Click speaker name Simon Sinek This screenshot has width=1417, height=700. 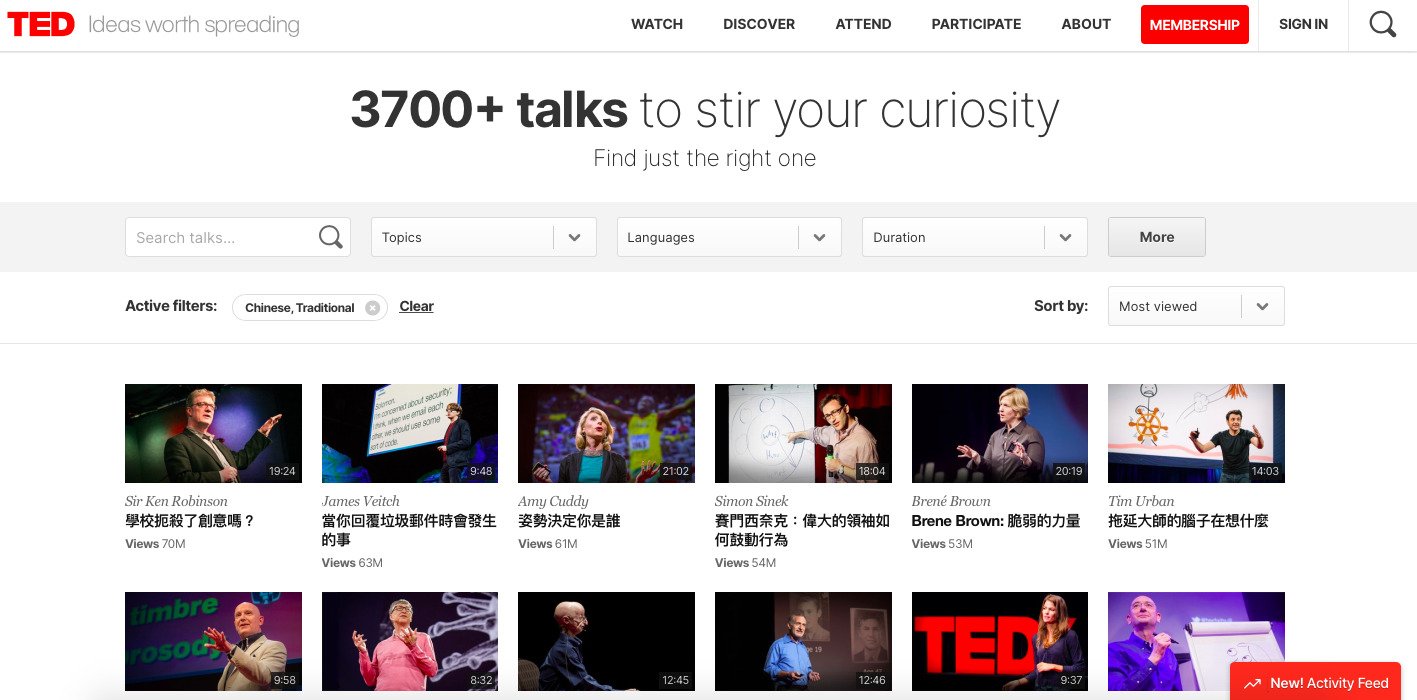coord(752,501)
